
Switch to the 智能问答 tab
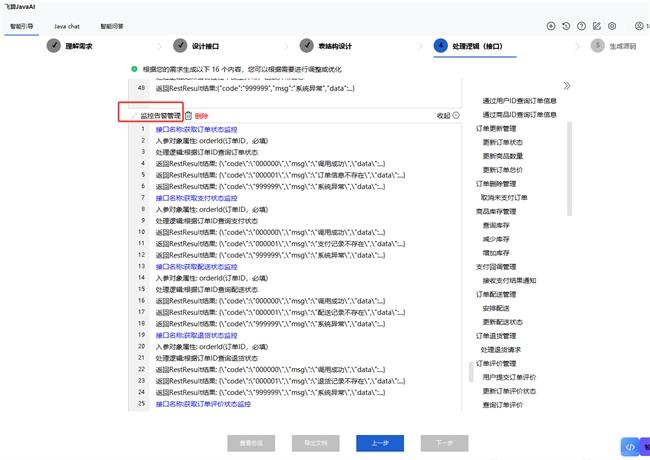click(x=112, y=26)
